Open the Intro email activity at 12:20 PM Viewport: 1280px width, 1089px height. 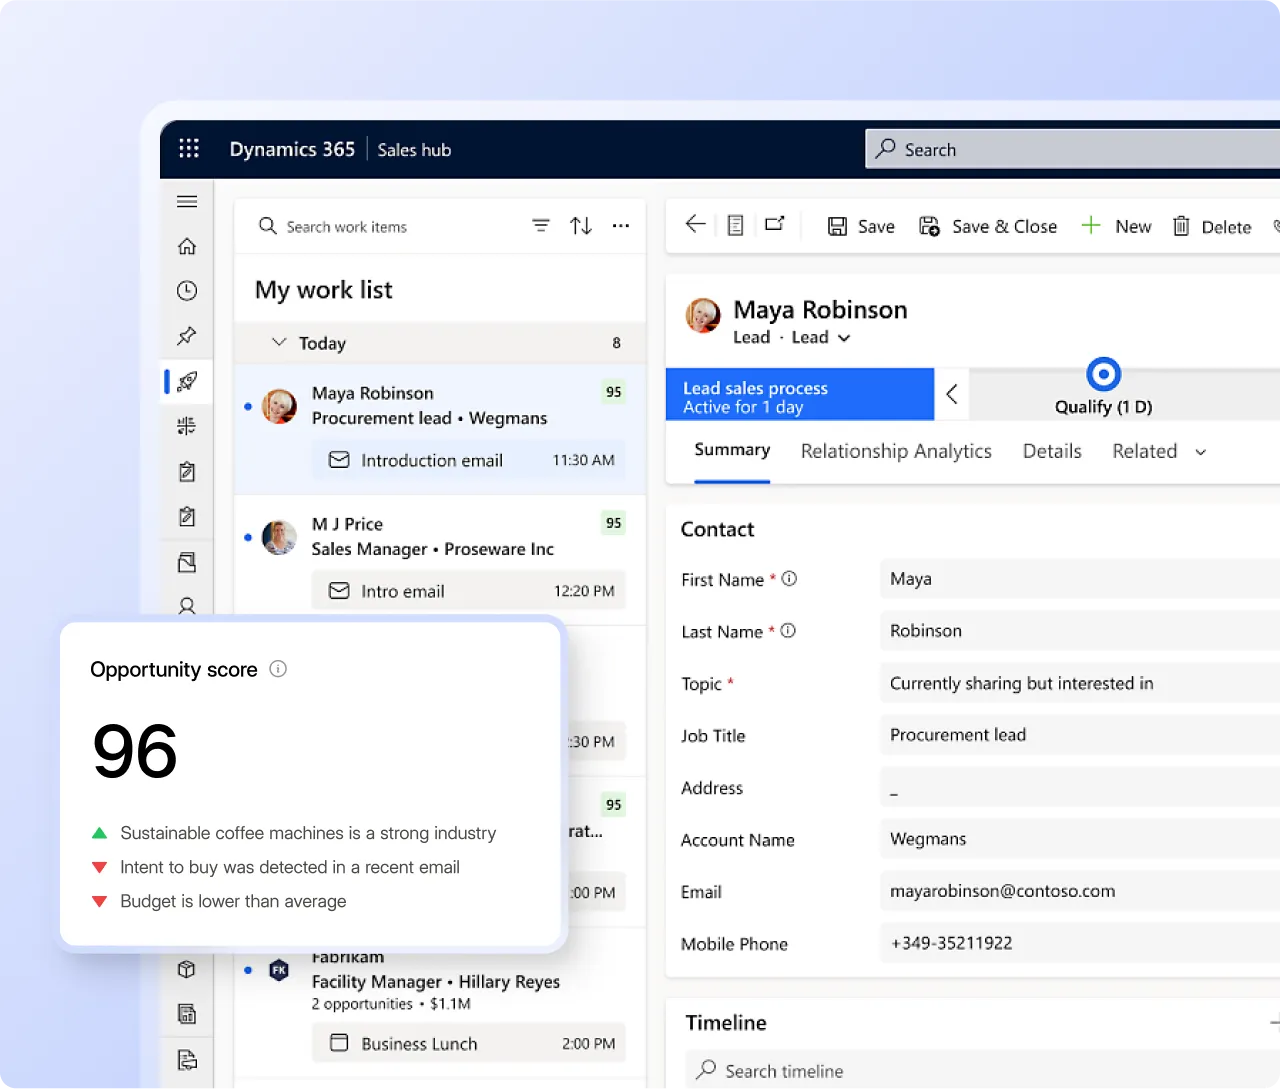469,591
